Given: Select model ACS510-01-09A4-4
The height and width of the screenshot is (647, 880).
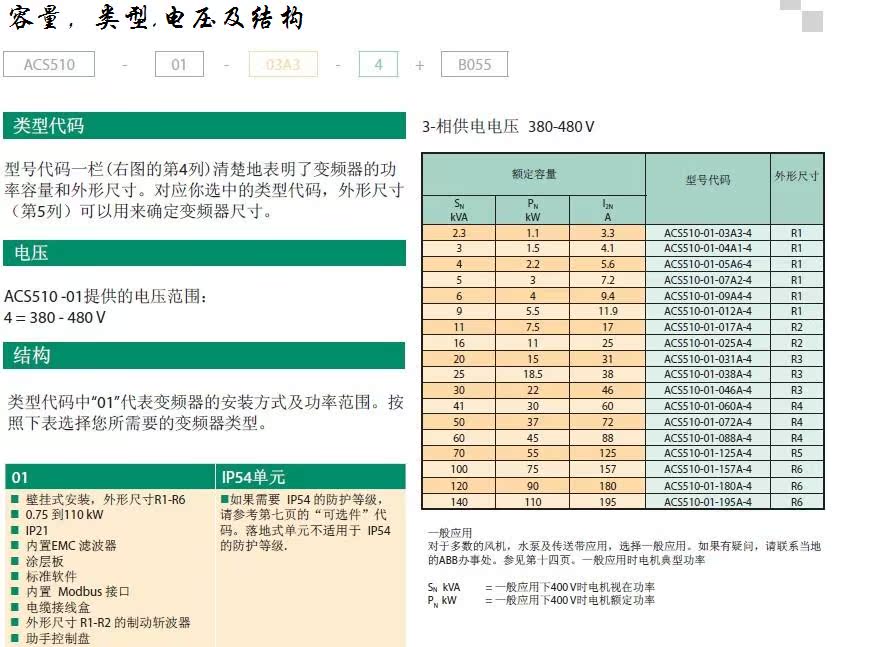Looking at the screenshot, I should click(x=708, y=296).
